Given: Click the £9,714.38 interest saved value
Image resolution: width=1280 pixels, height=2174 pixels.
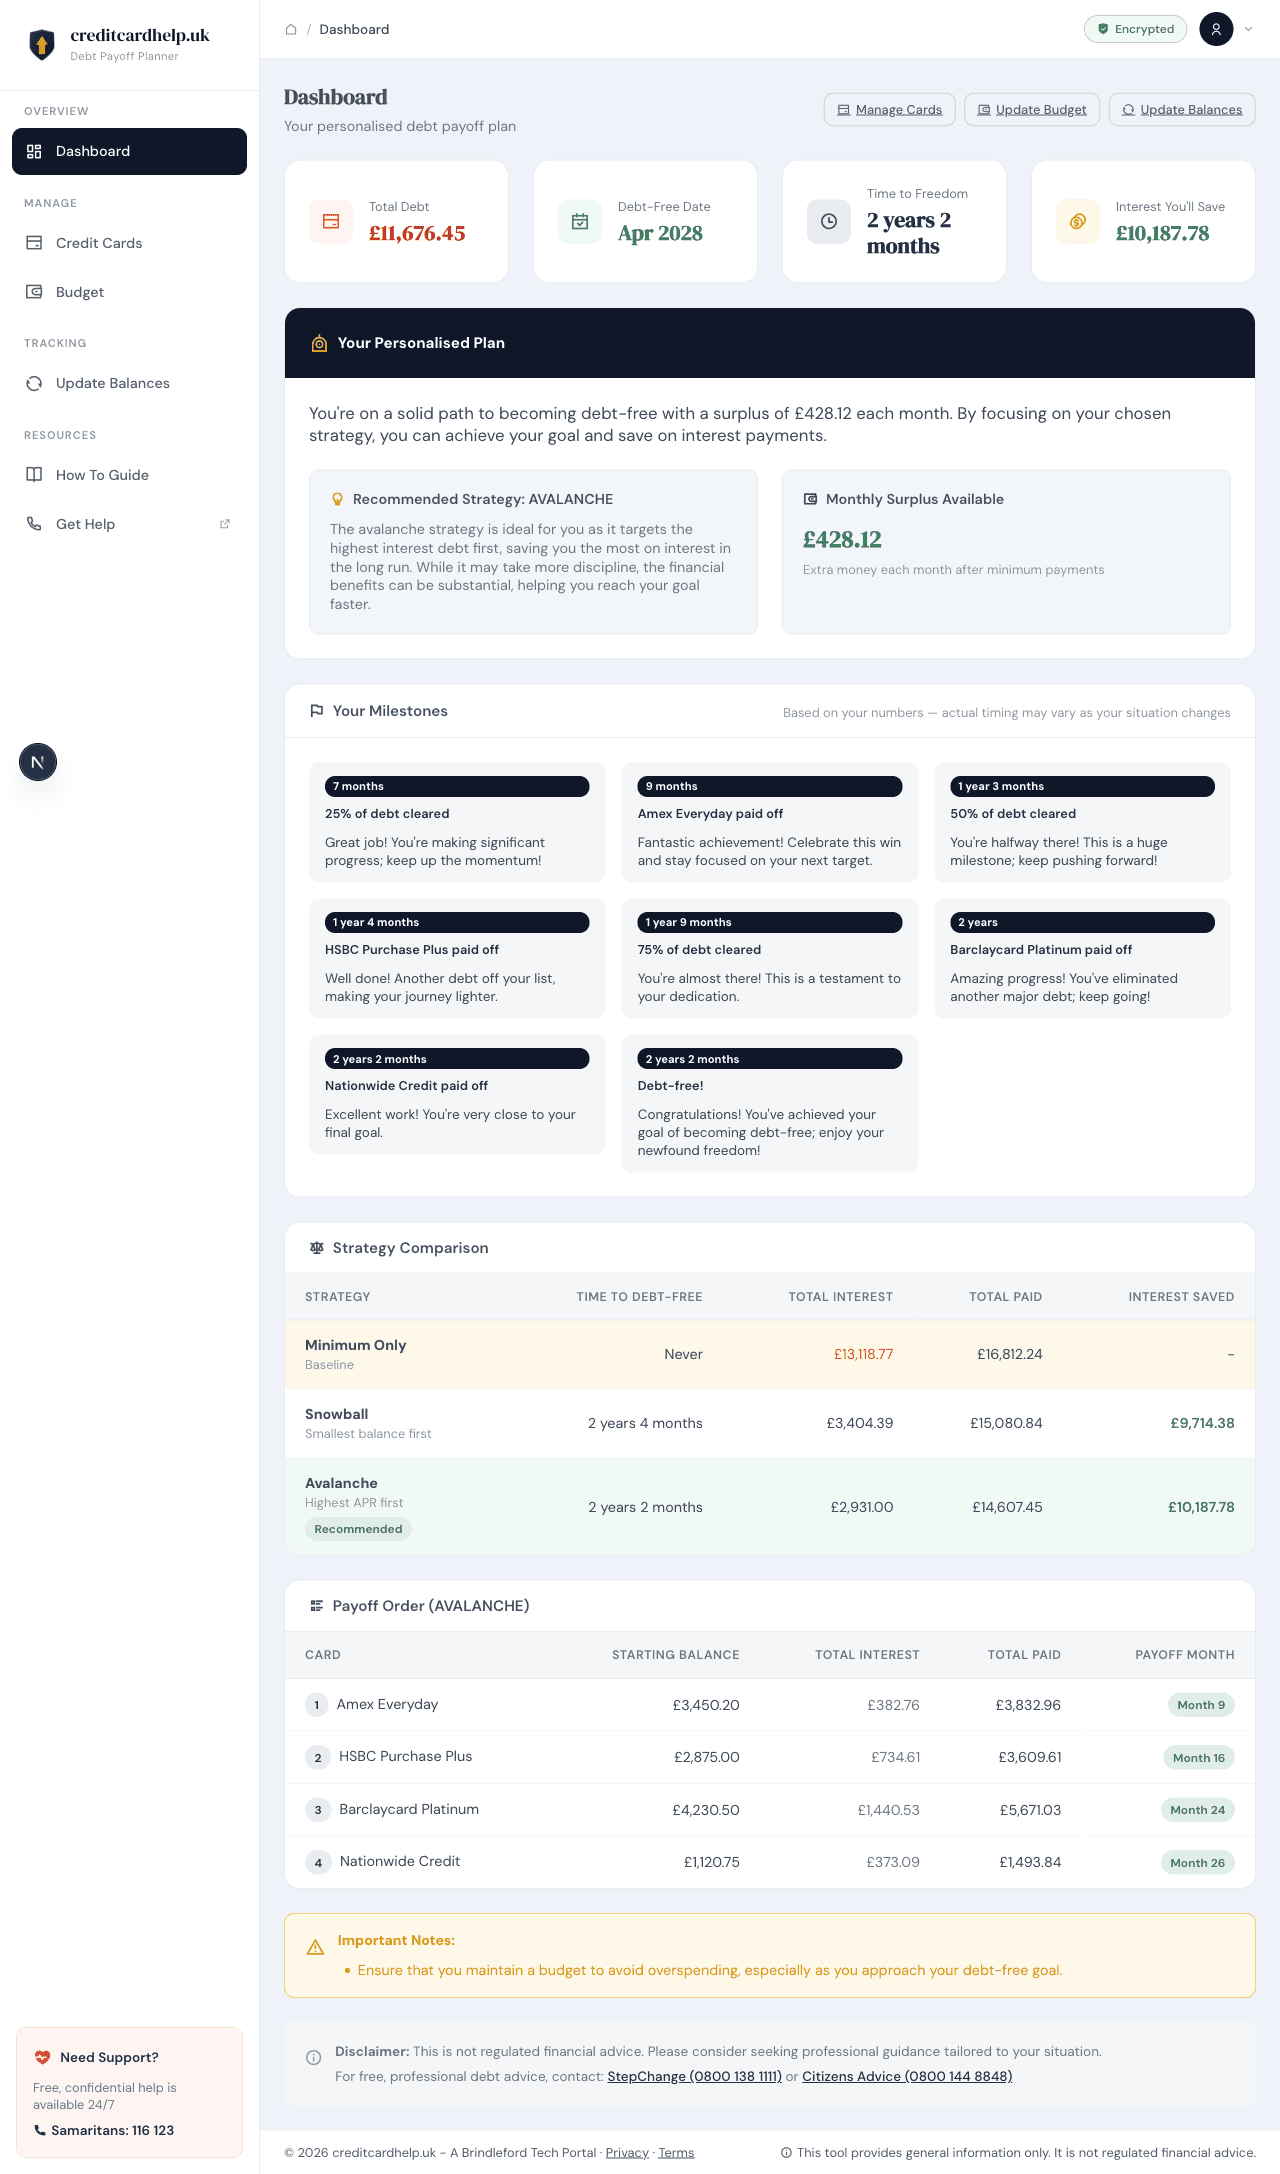Looking at the screenshot, I should click(1202, 1423).
